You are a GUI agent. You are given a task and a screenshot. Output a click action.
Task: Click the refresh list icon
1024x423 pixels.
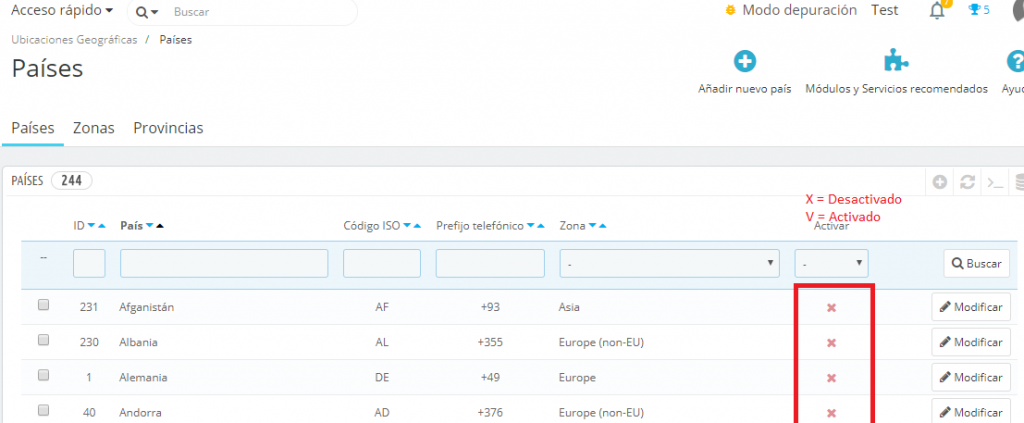[x=967, y=182]
